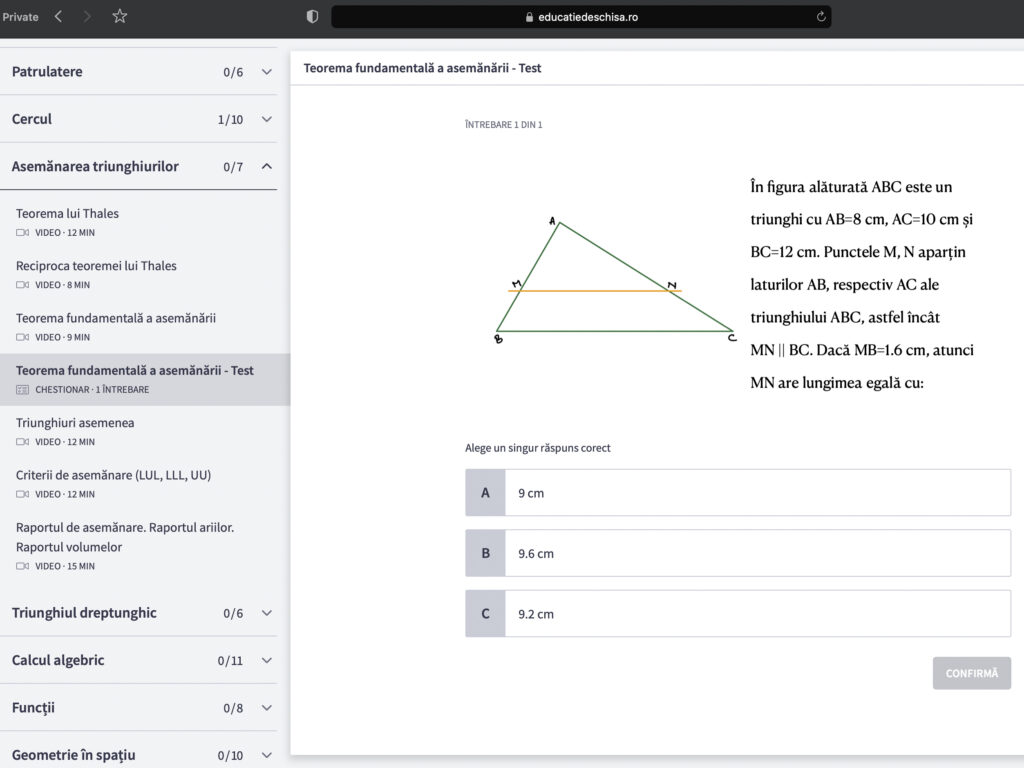Viewport: 1024px width, 768px height.
Task: Click video icon under Teorema lui Thales
Action: [23, 233]
